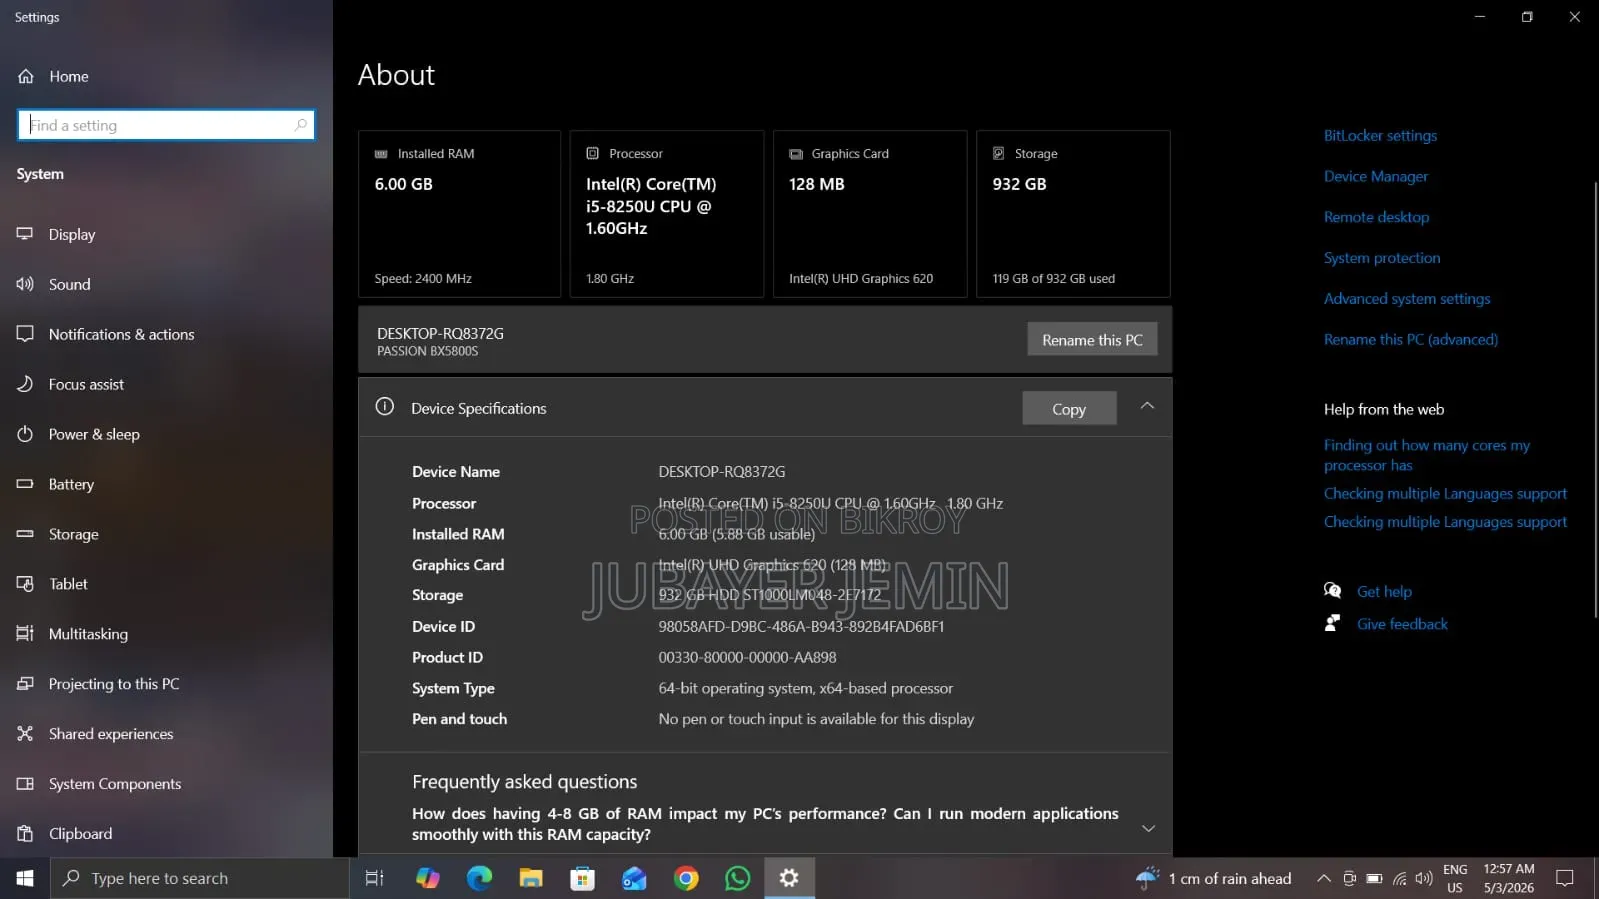The image size is (1599, 899).
Task: Click the Processor i5-8250U card
Action: click(x=667, y=214)
